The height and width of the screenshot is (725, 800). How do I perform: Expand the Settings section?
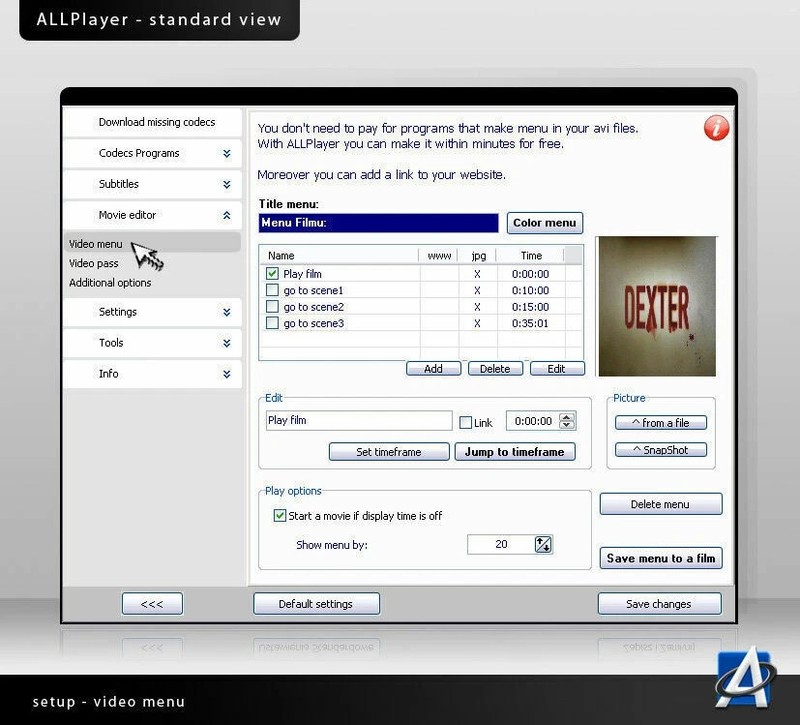point(227,312)
